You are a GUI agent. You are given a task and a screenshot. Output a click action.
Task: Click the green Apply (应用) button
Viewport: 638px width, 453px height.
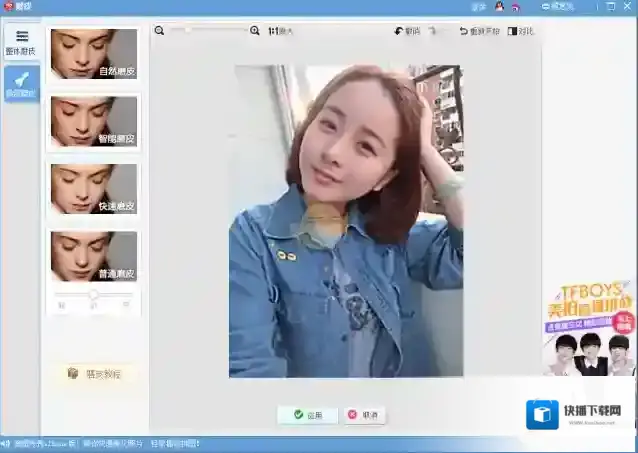click(307, 414)
